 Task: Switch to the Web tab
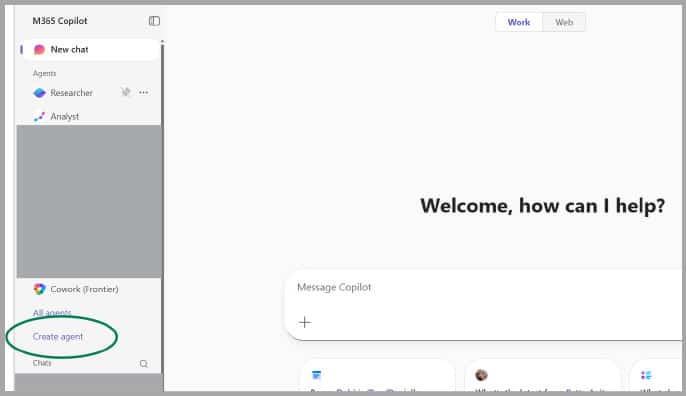click(564, 22)
